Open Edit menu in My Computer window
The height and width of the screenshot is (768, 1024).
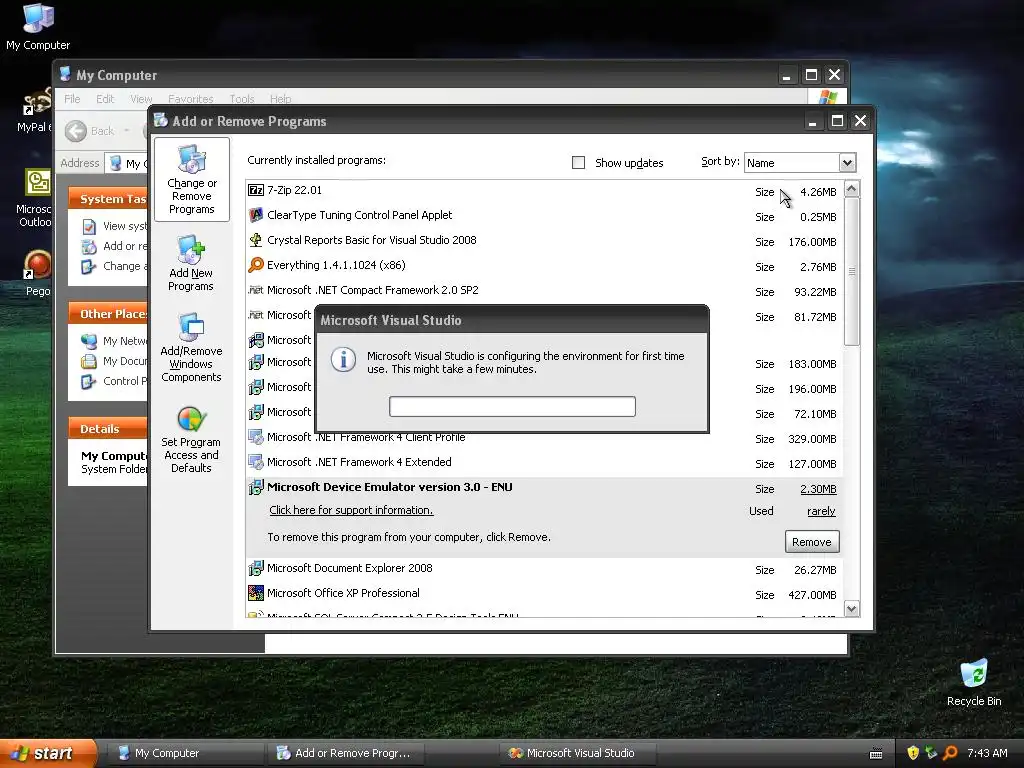coord(104,99)
